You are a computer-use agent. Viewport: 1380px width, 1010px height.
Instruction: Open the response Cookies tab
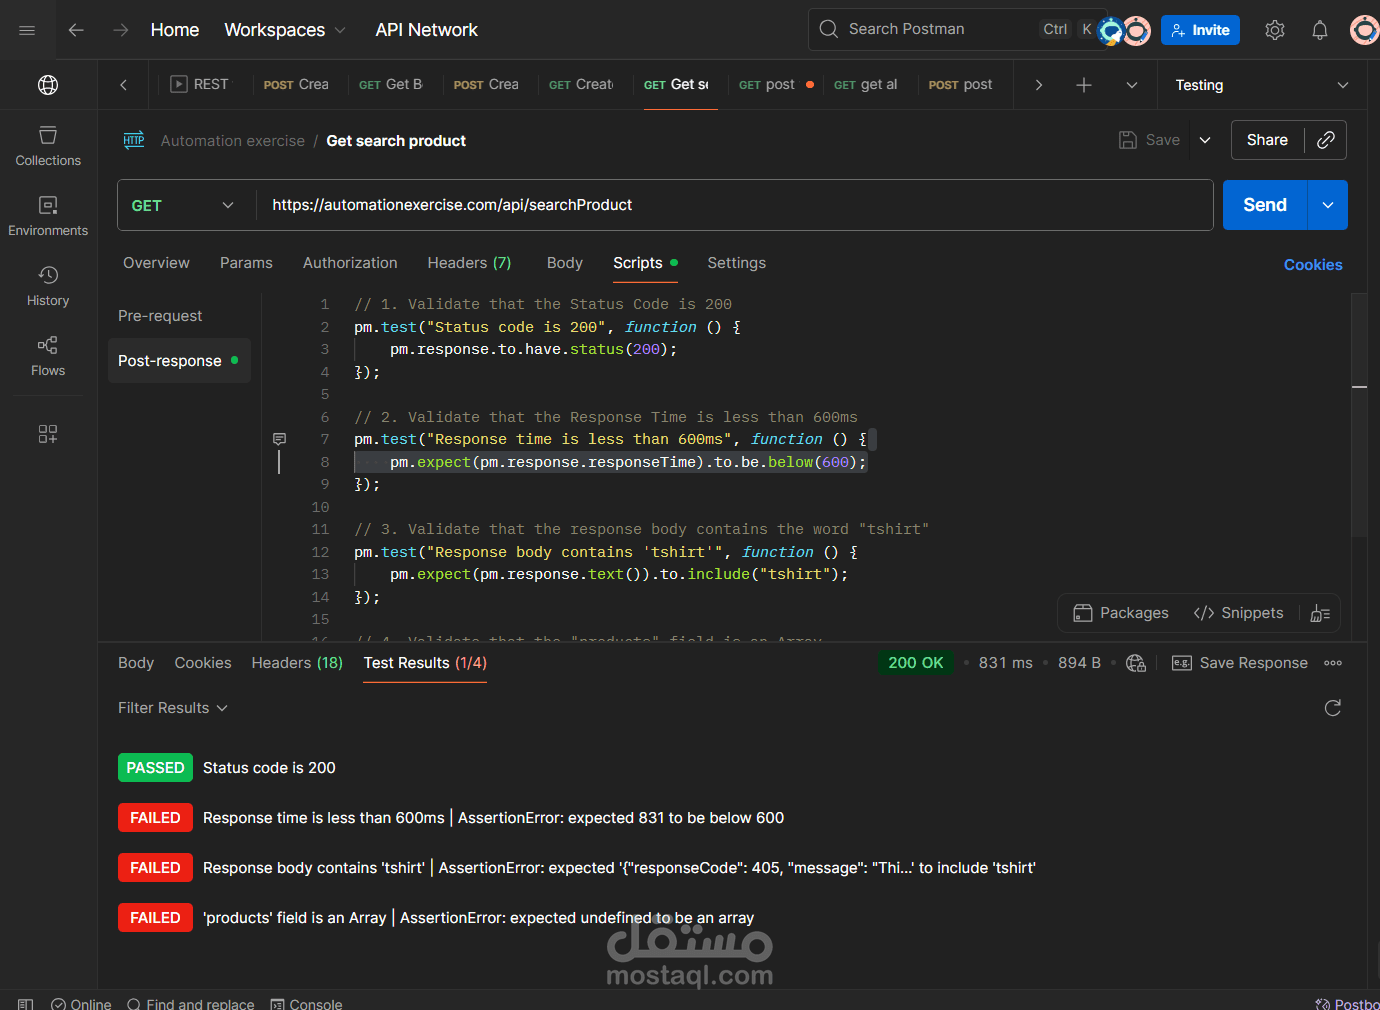tap(203, 663)
